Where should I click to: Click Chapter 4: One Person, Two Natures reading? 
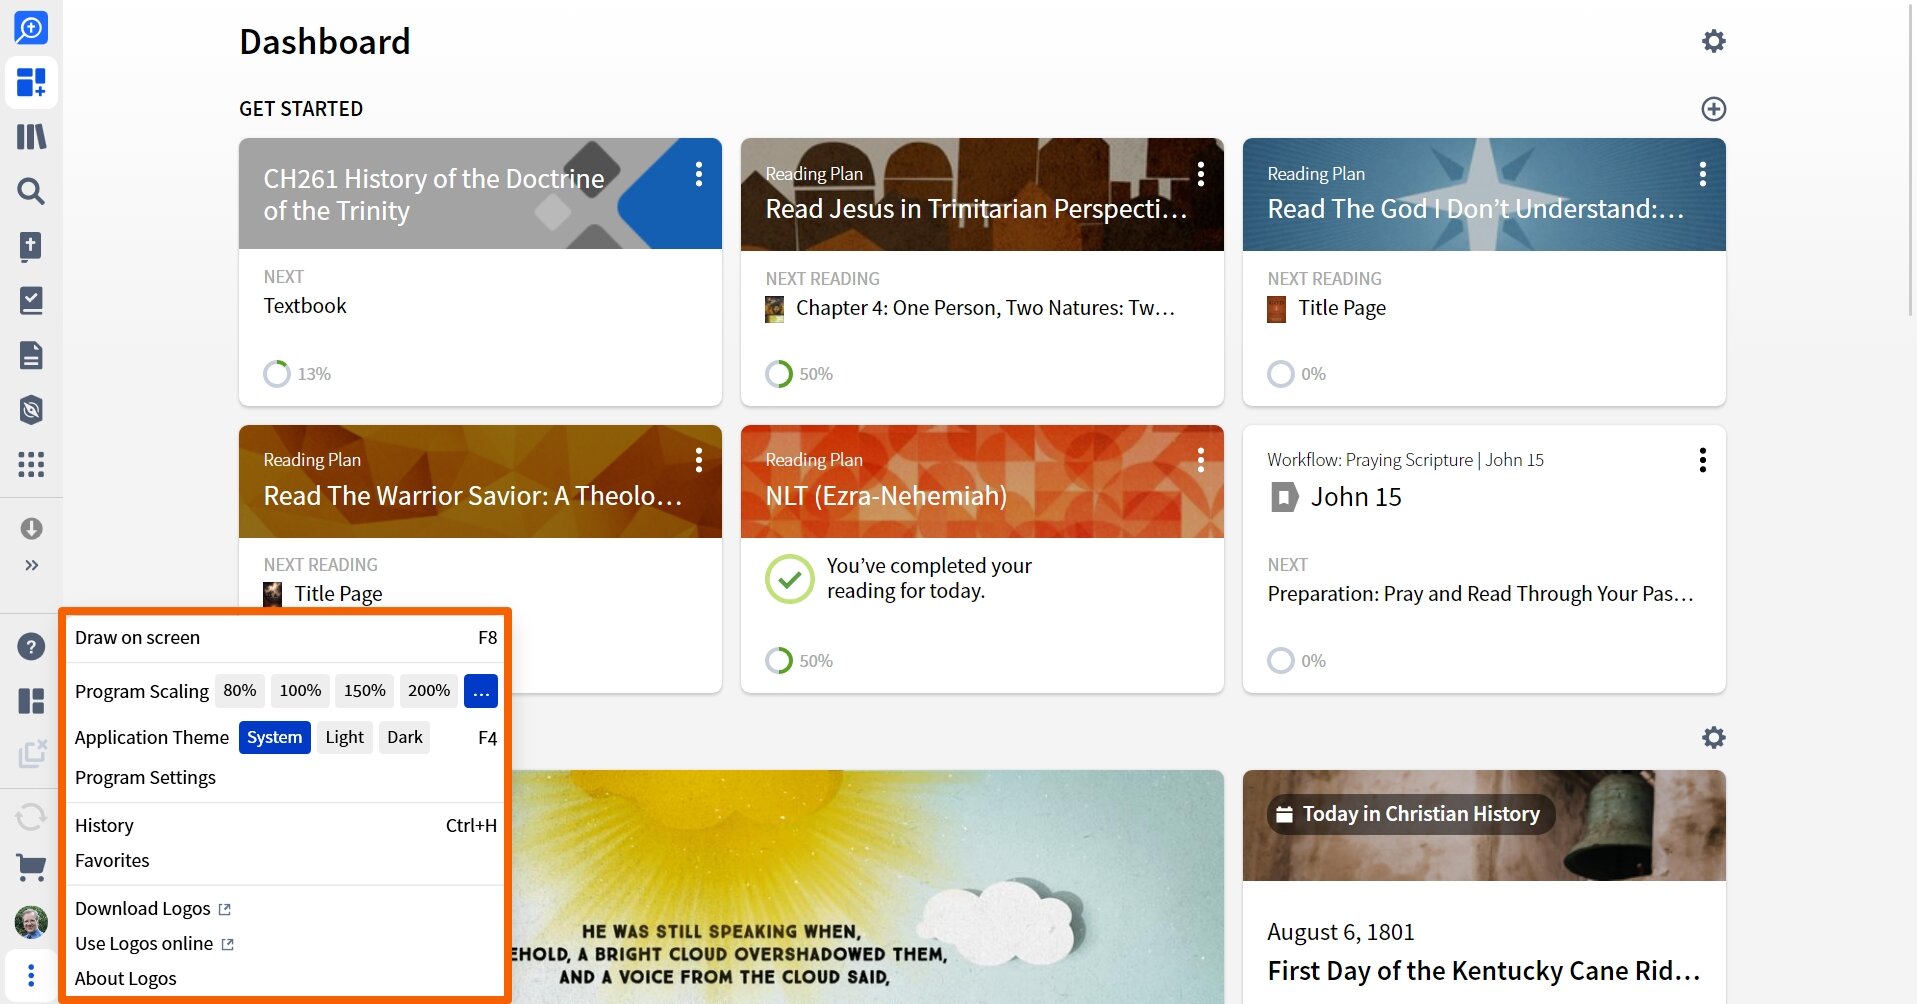click(985, 308)
